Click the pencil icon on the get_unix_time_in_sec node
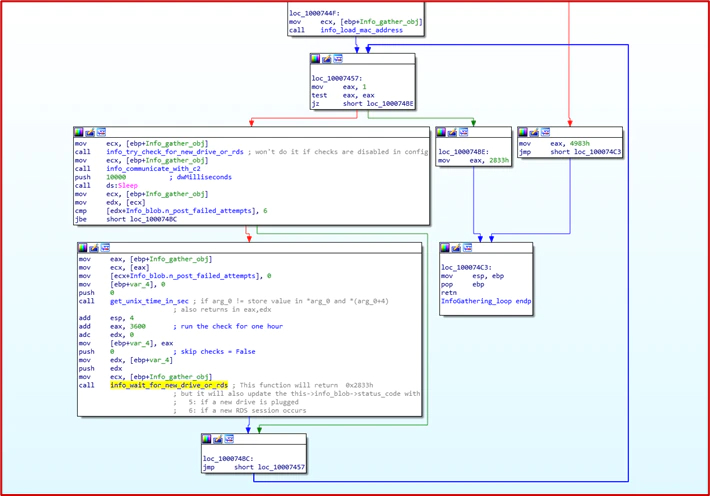This screenshot has width=710, height=496. point(94,247)
